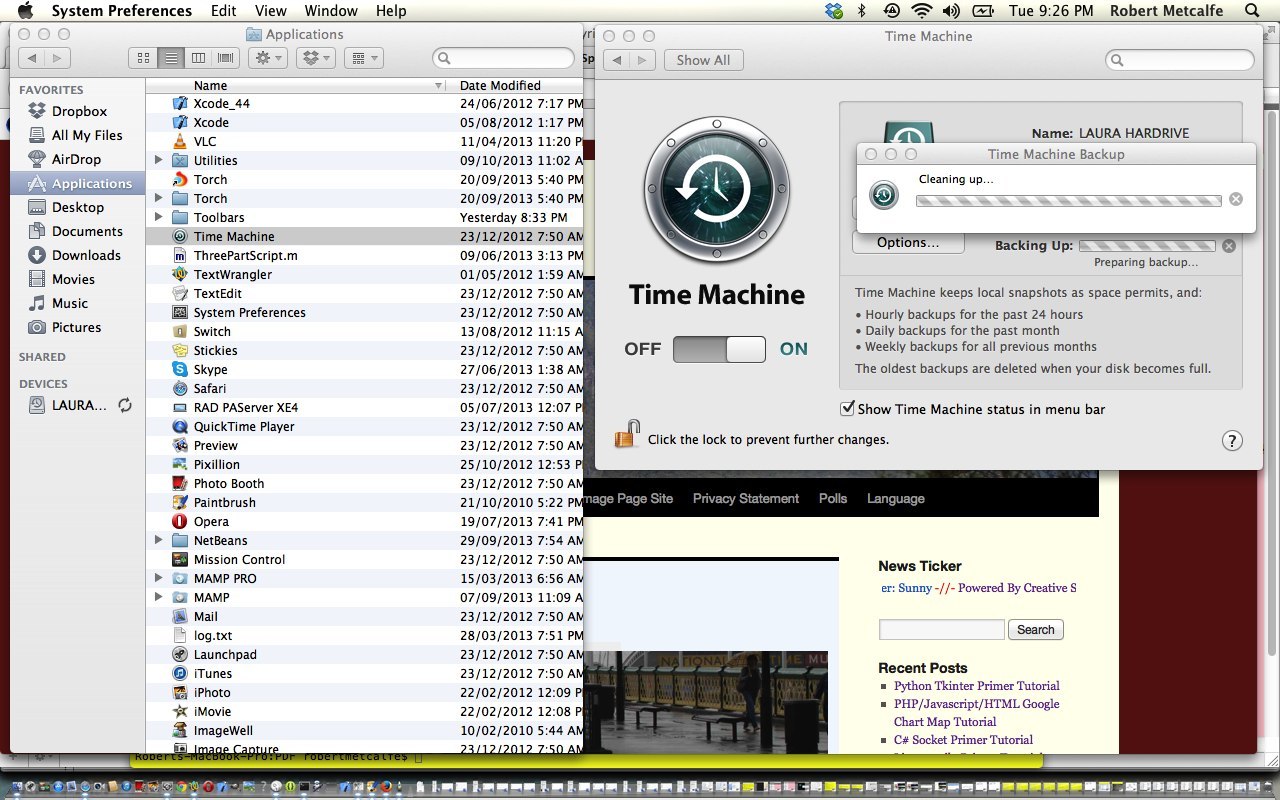1280x800 pixels.
Task: Select the Opera icon in list
Action: coord(180,521)
